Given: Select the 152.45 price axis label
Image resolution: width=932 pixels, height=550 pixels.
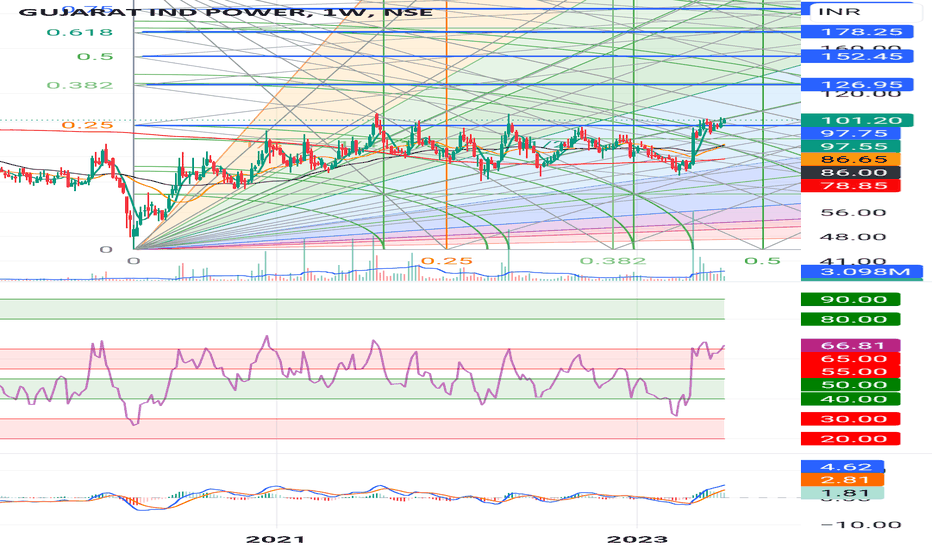Looking at the screenshot, I should tap(857, 56).
